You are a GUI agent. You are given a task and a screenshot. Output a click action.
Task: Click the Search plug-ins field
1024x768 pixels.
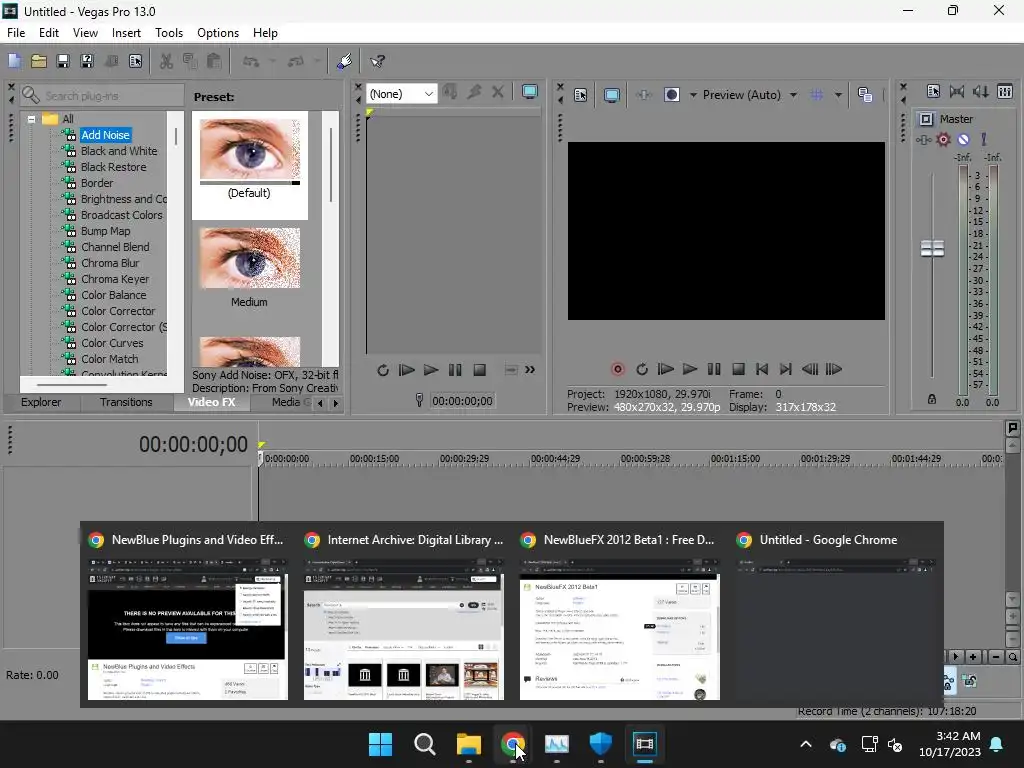click(x=102, y=95)
